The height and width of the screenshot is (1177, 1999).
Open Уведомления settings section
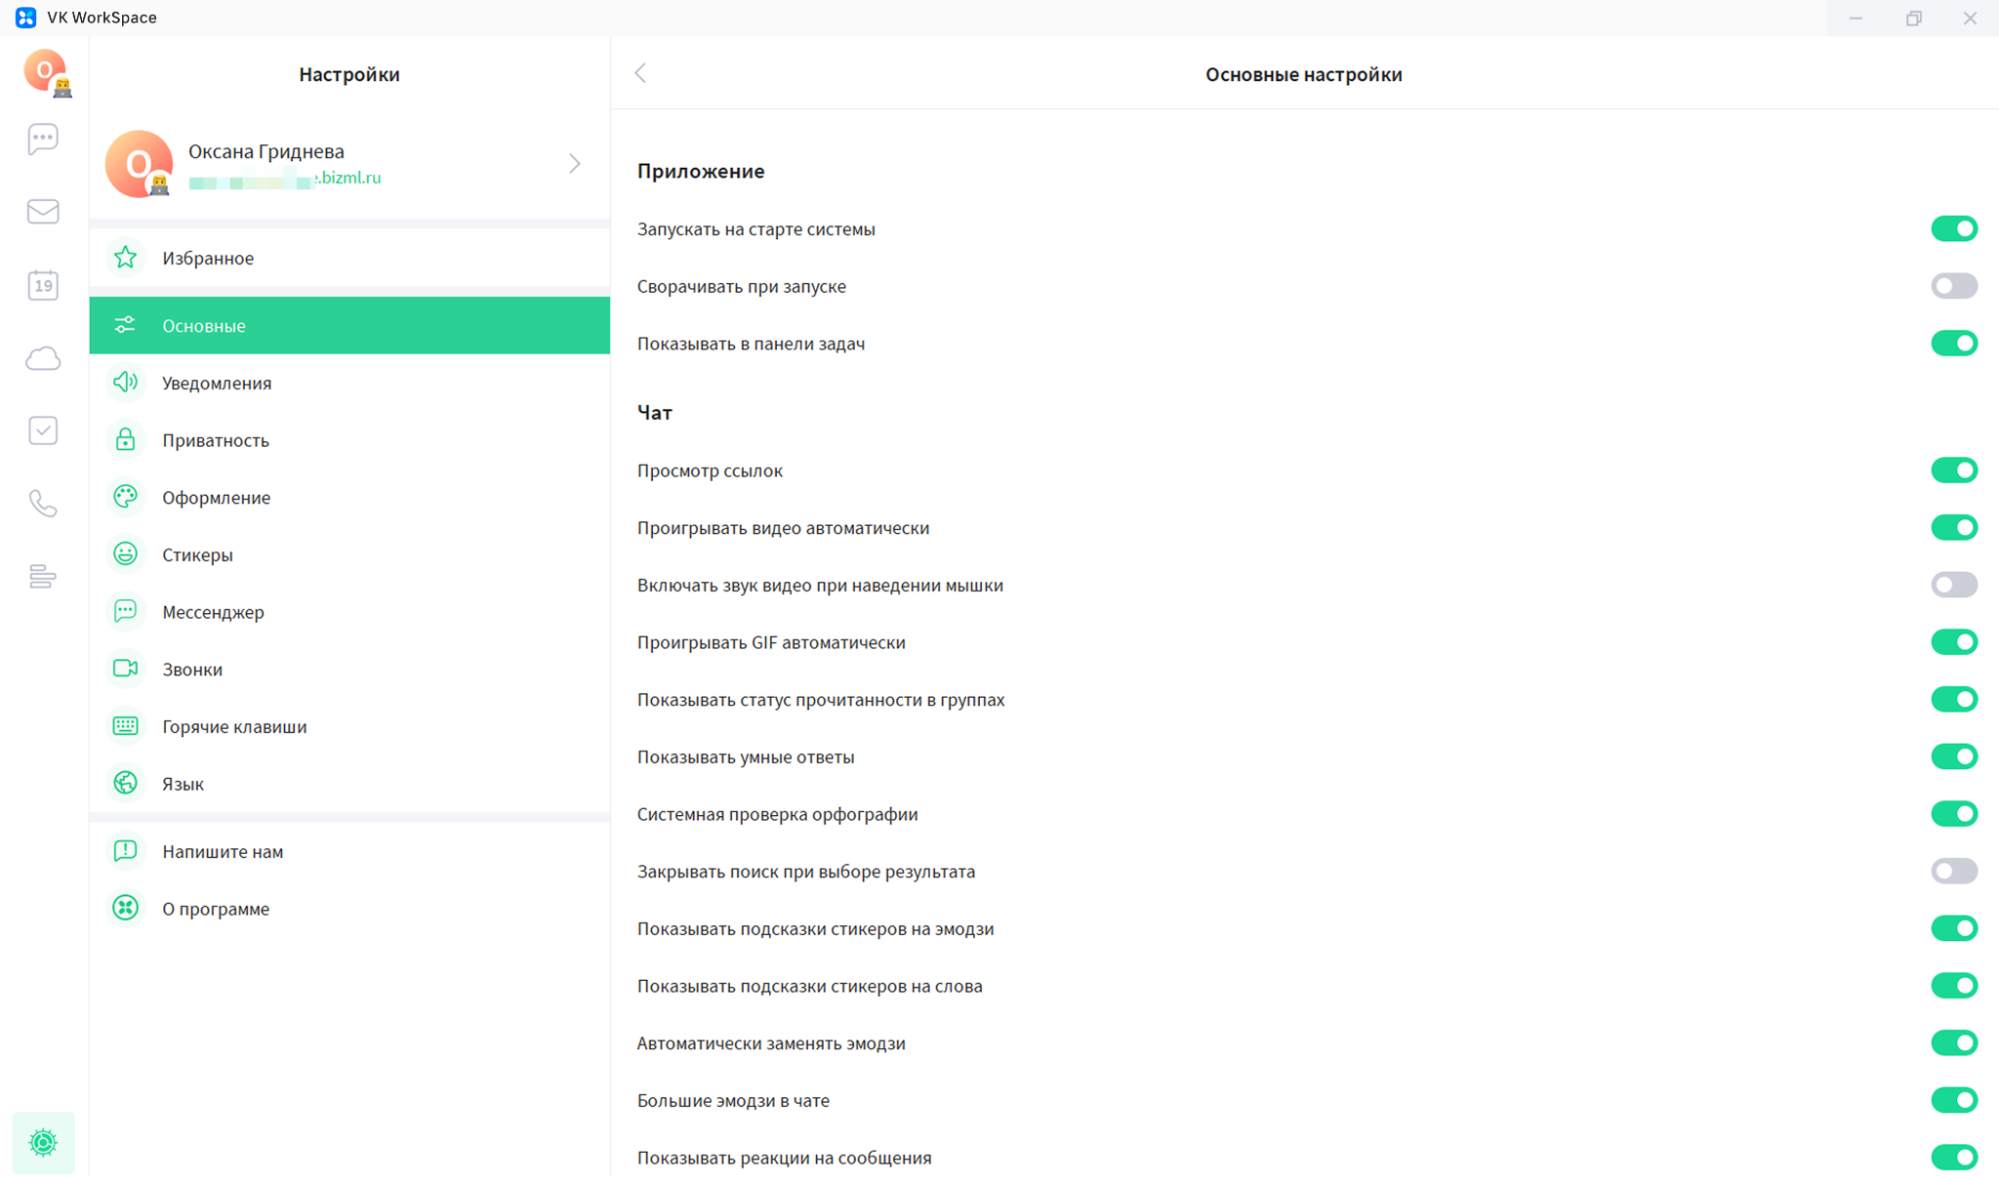217,383
